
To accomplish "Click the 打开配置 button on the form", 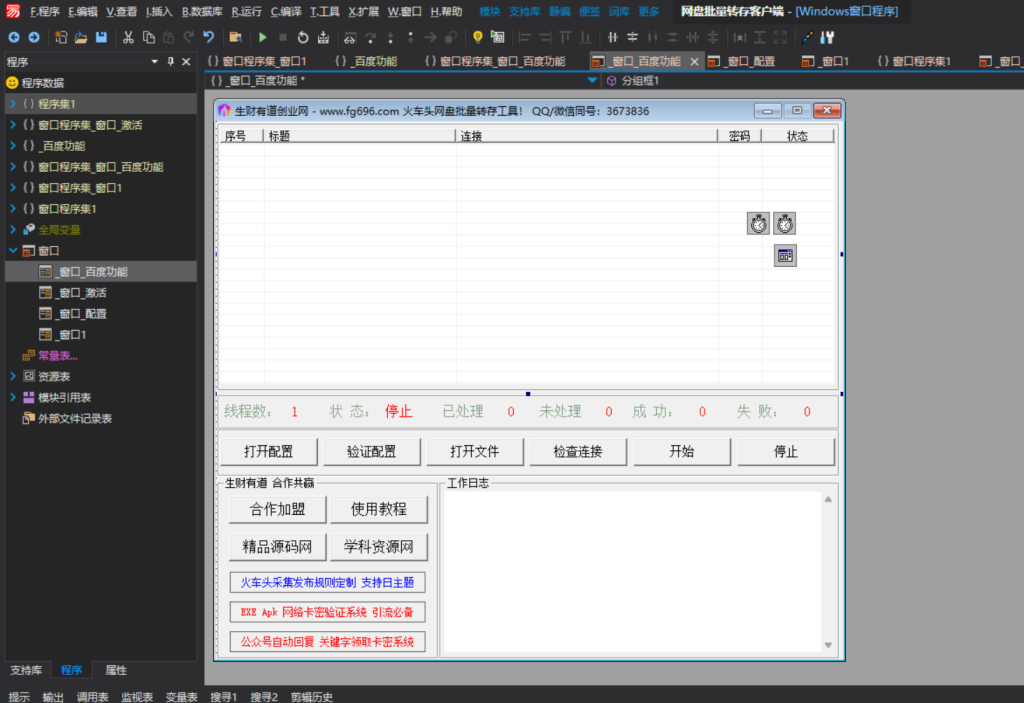I will coord(269,451).
